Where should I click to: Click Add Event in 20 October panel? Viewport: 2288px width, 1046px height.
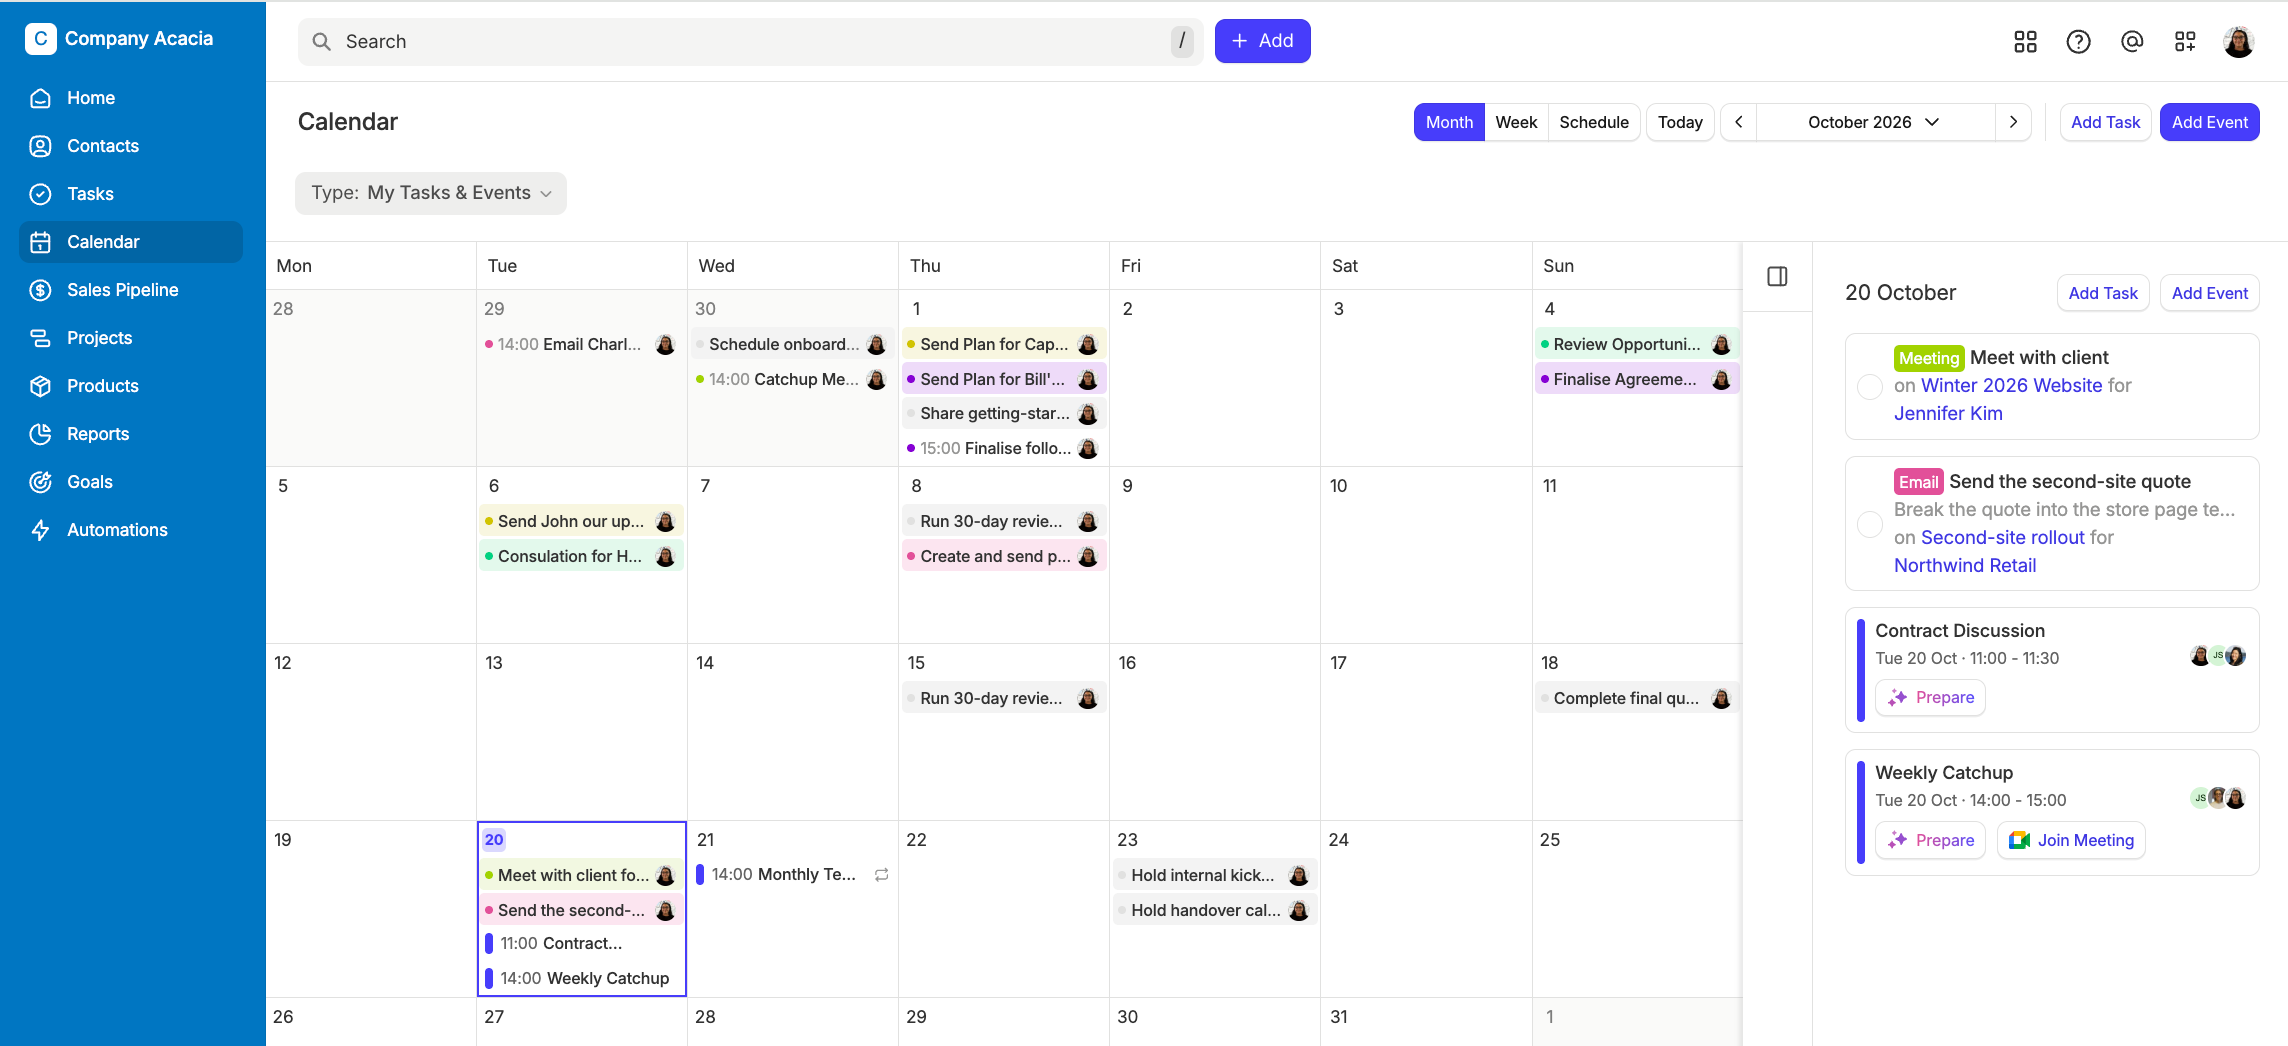(x=2209, y=293)
